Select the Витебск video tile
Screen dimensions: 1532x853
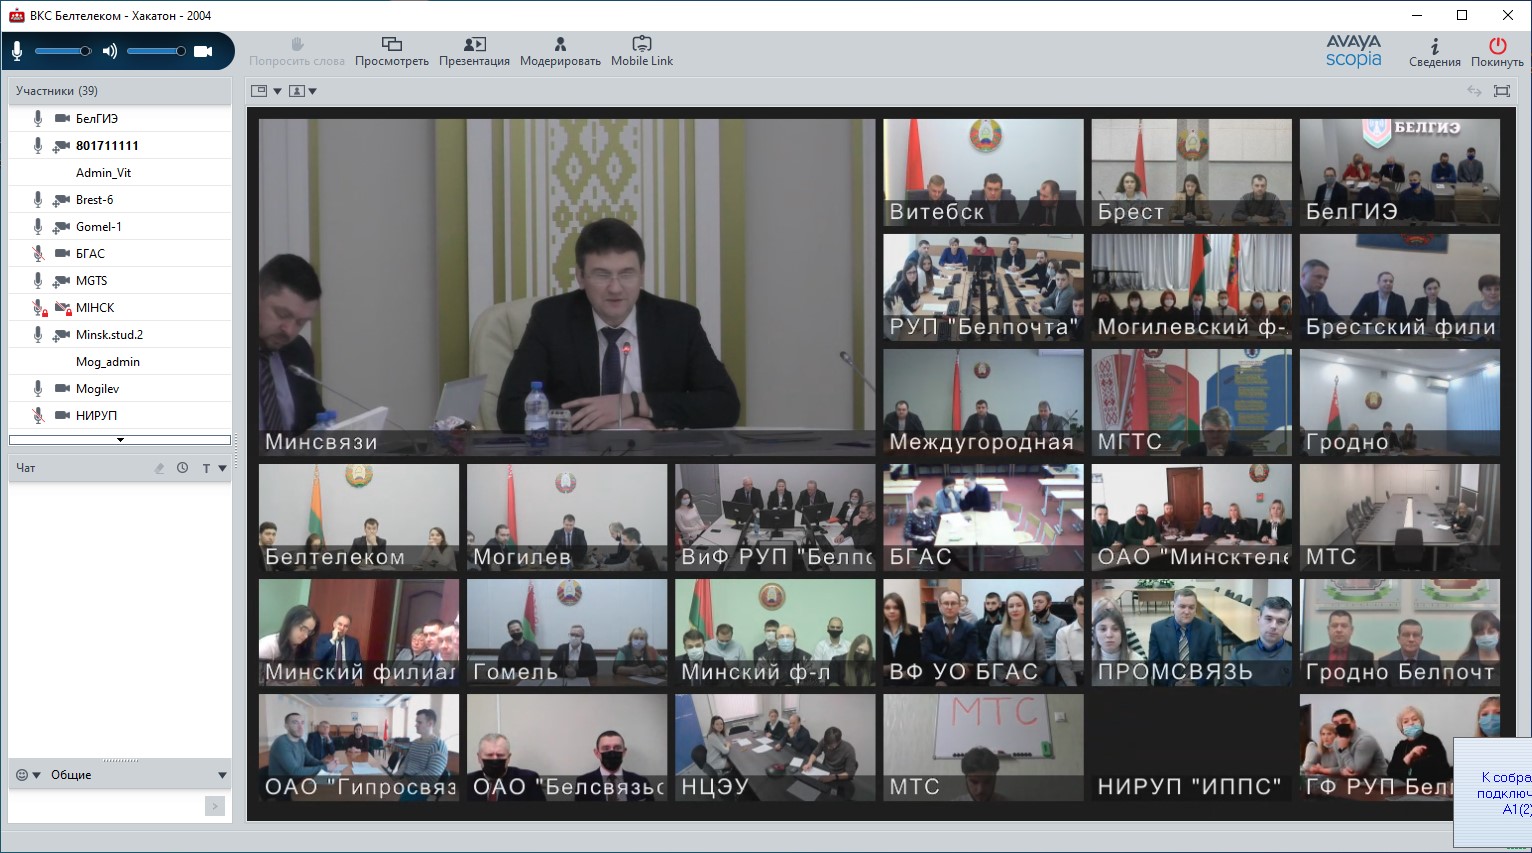tap(983, 173)
